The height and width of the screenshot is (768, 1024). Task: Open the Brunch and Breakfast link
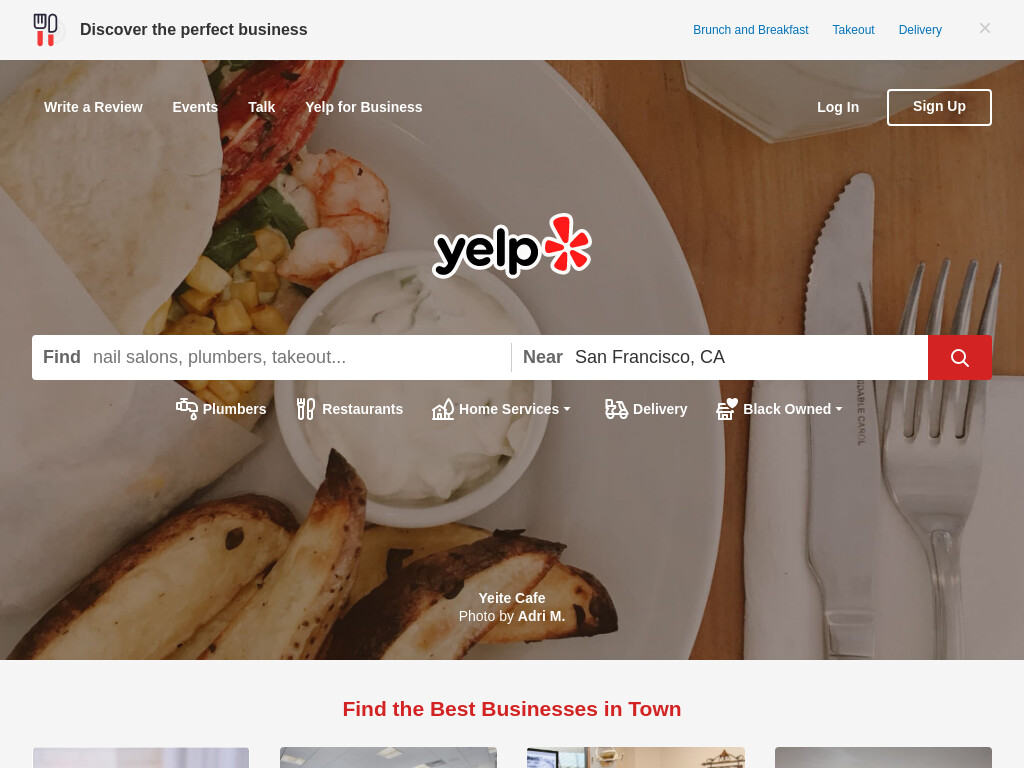point(750,30)
